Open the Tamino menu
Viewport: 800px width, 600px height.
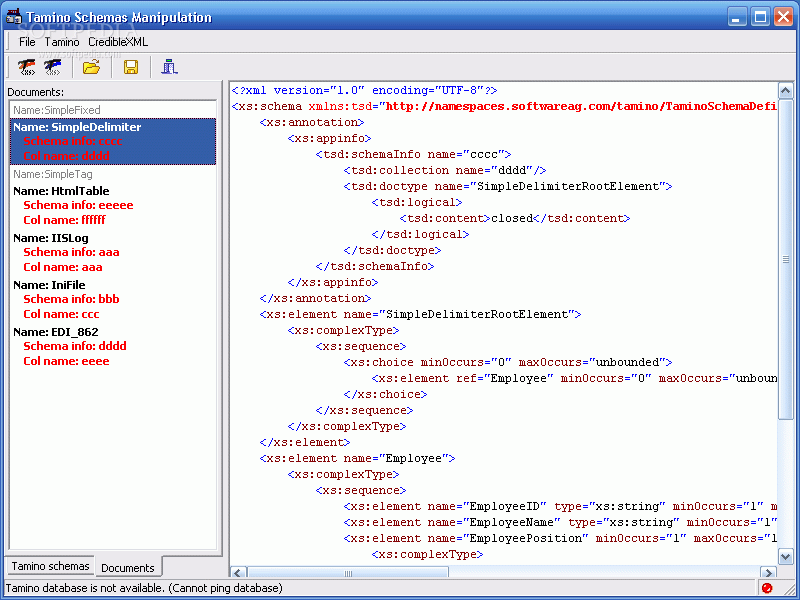pyautogui.click(x=62, y=42)
